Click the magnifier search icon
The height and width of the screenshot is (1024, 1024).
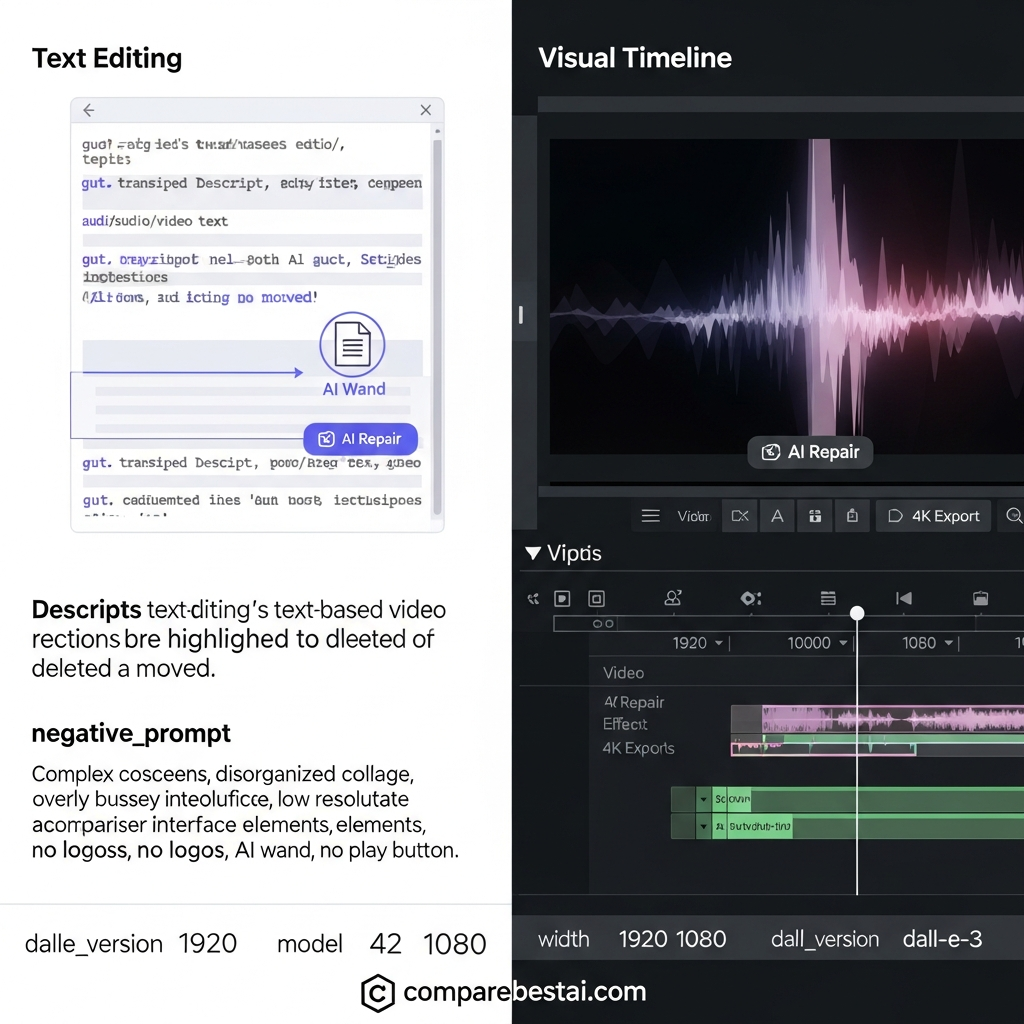click(x=1014, y=516)
